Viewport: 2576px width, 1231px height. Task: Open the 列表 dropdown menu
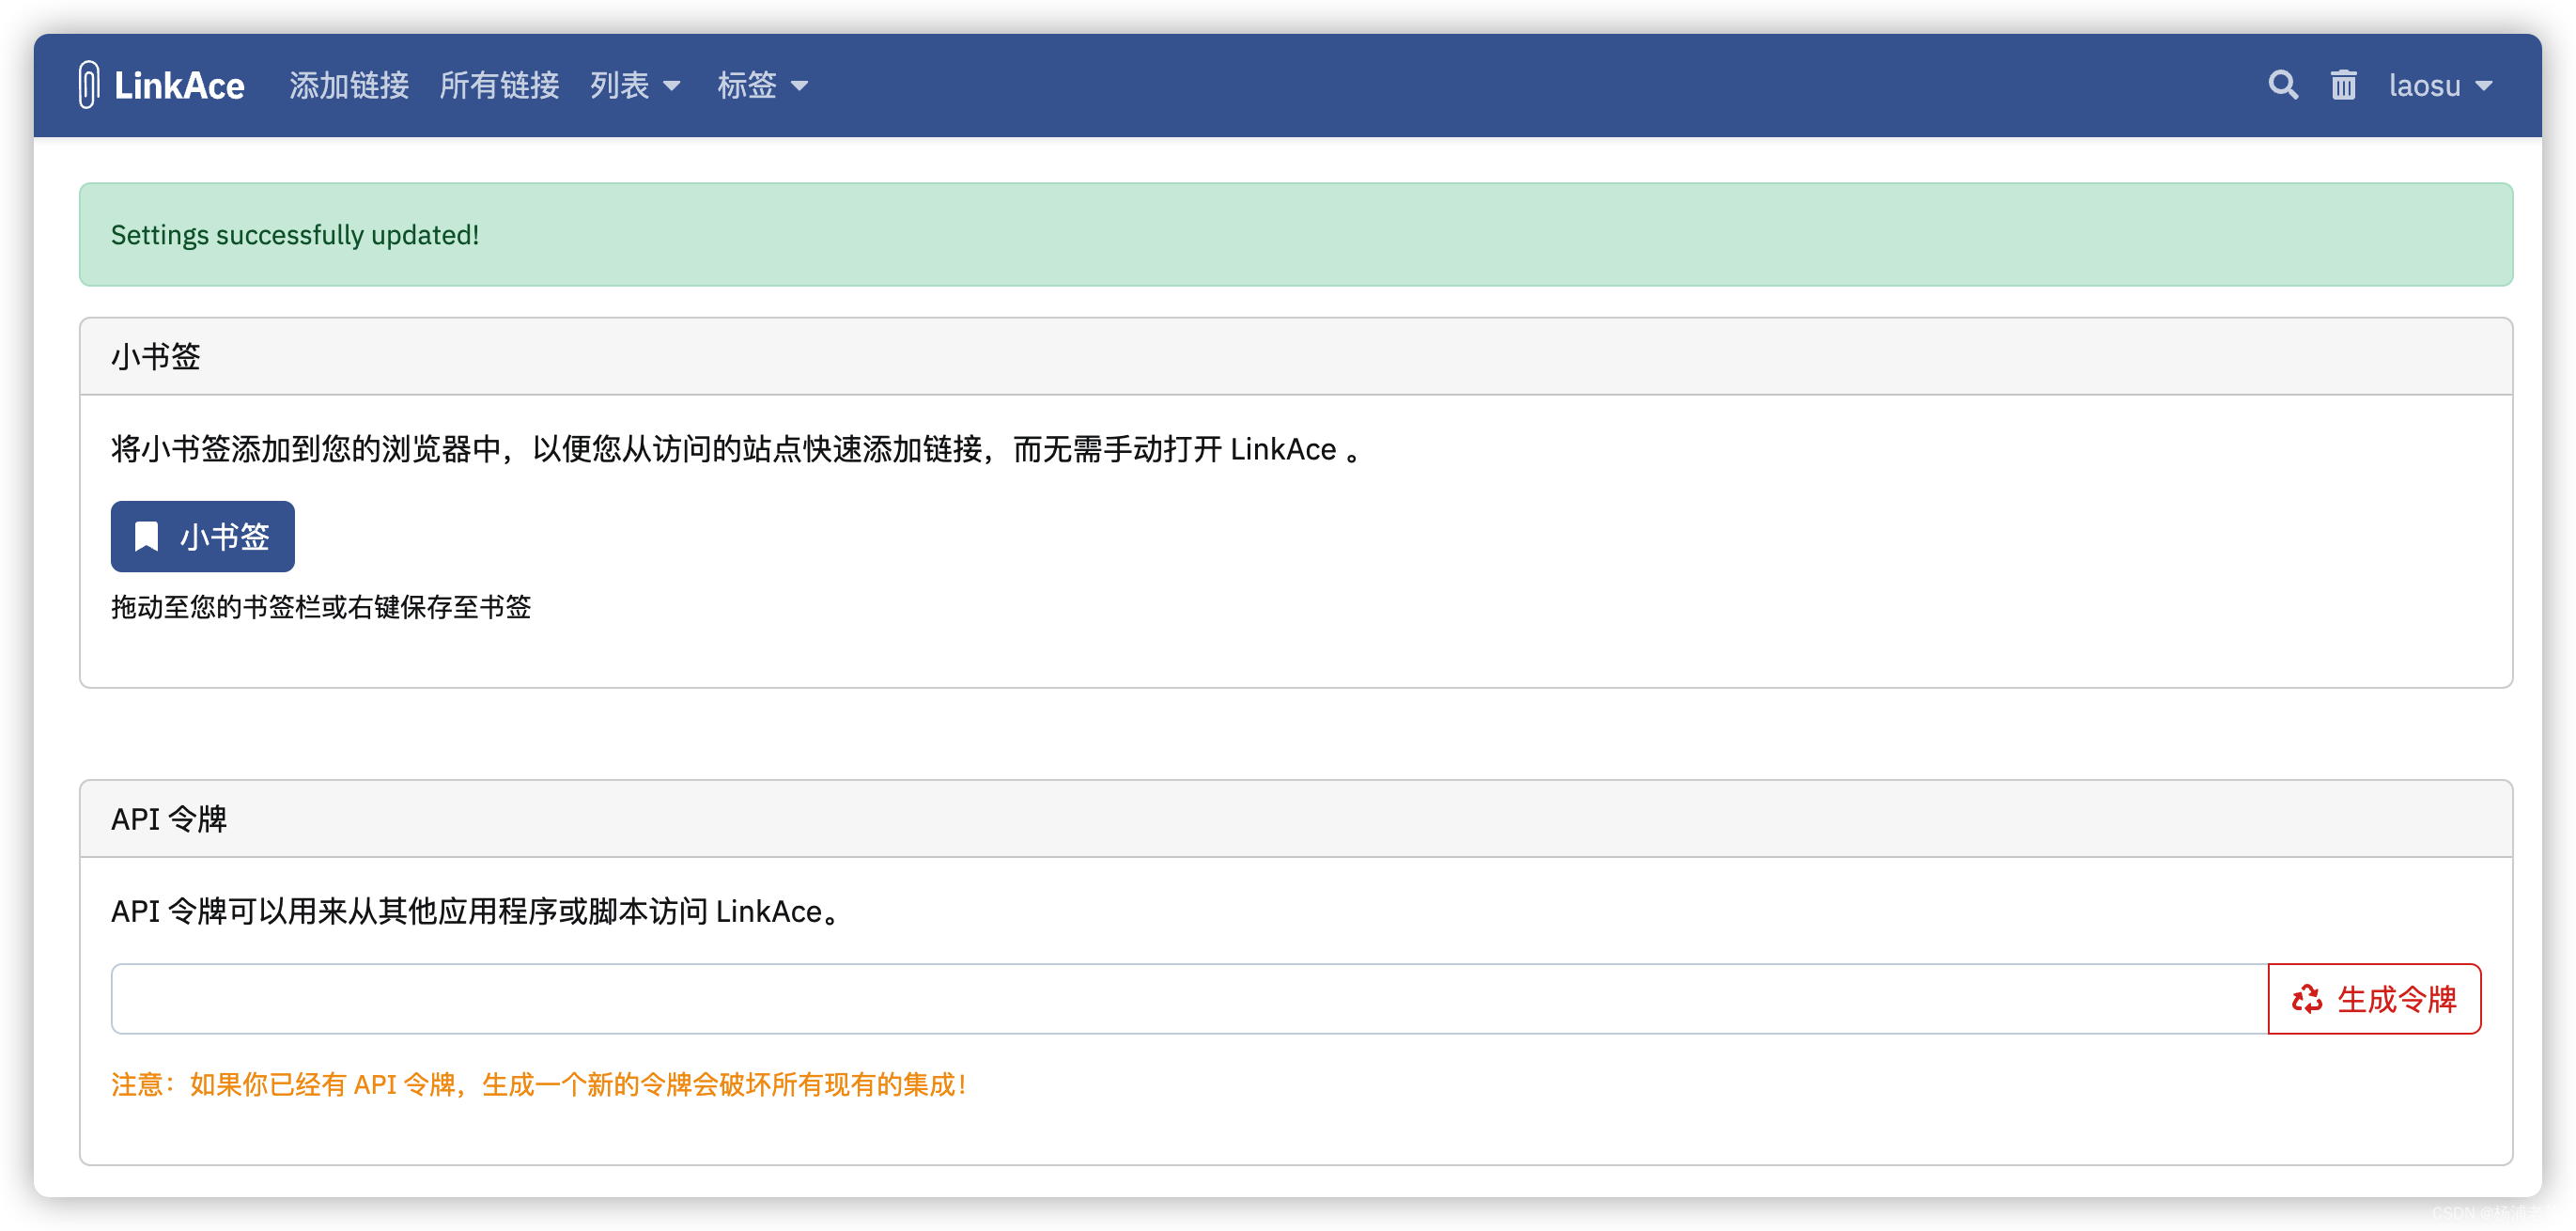(634, 86)
